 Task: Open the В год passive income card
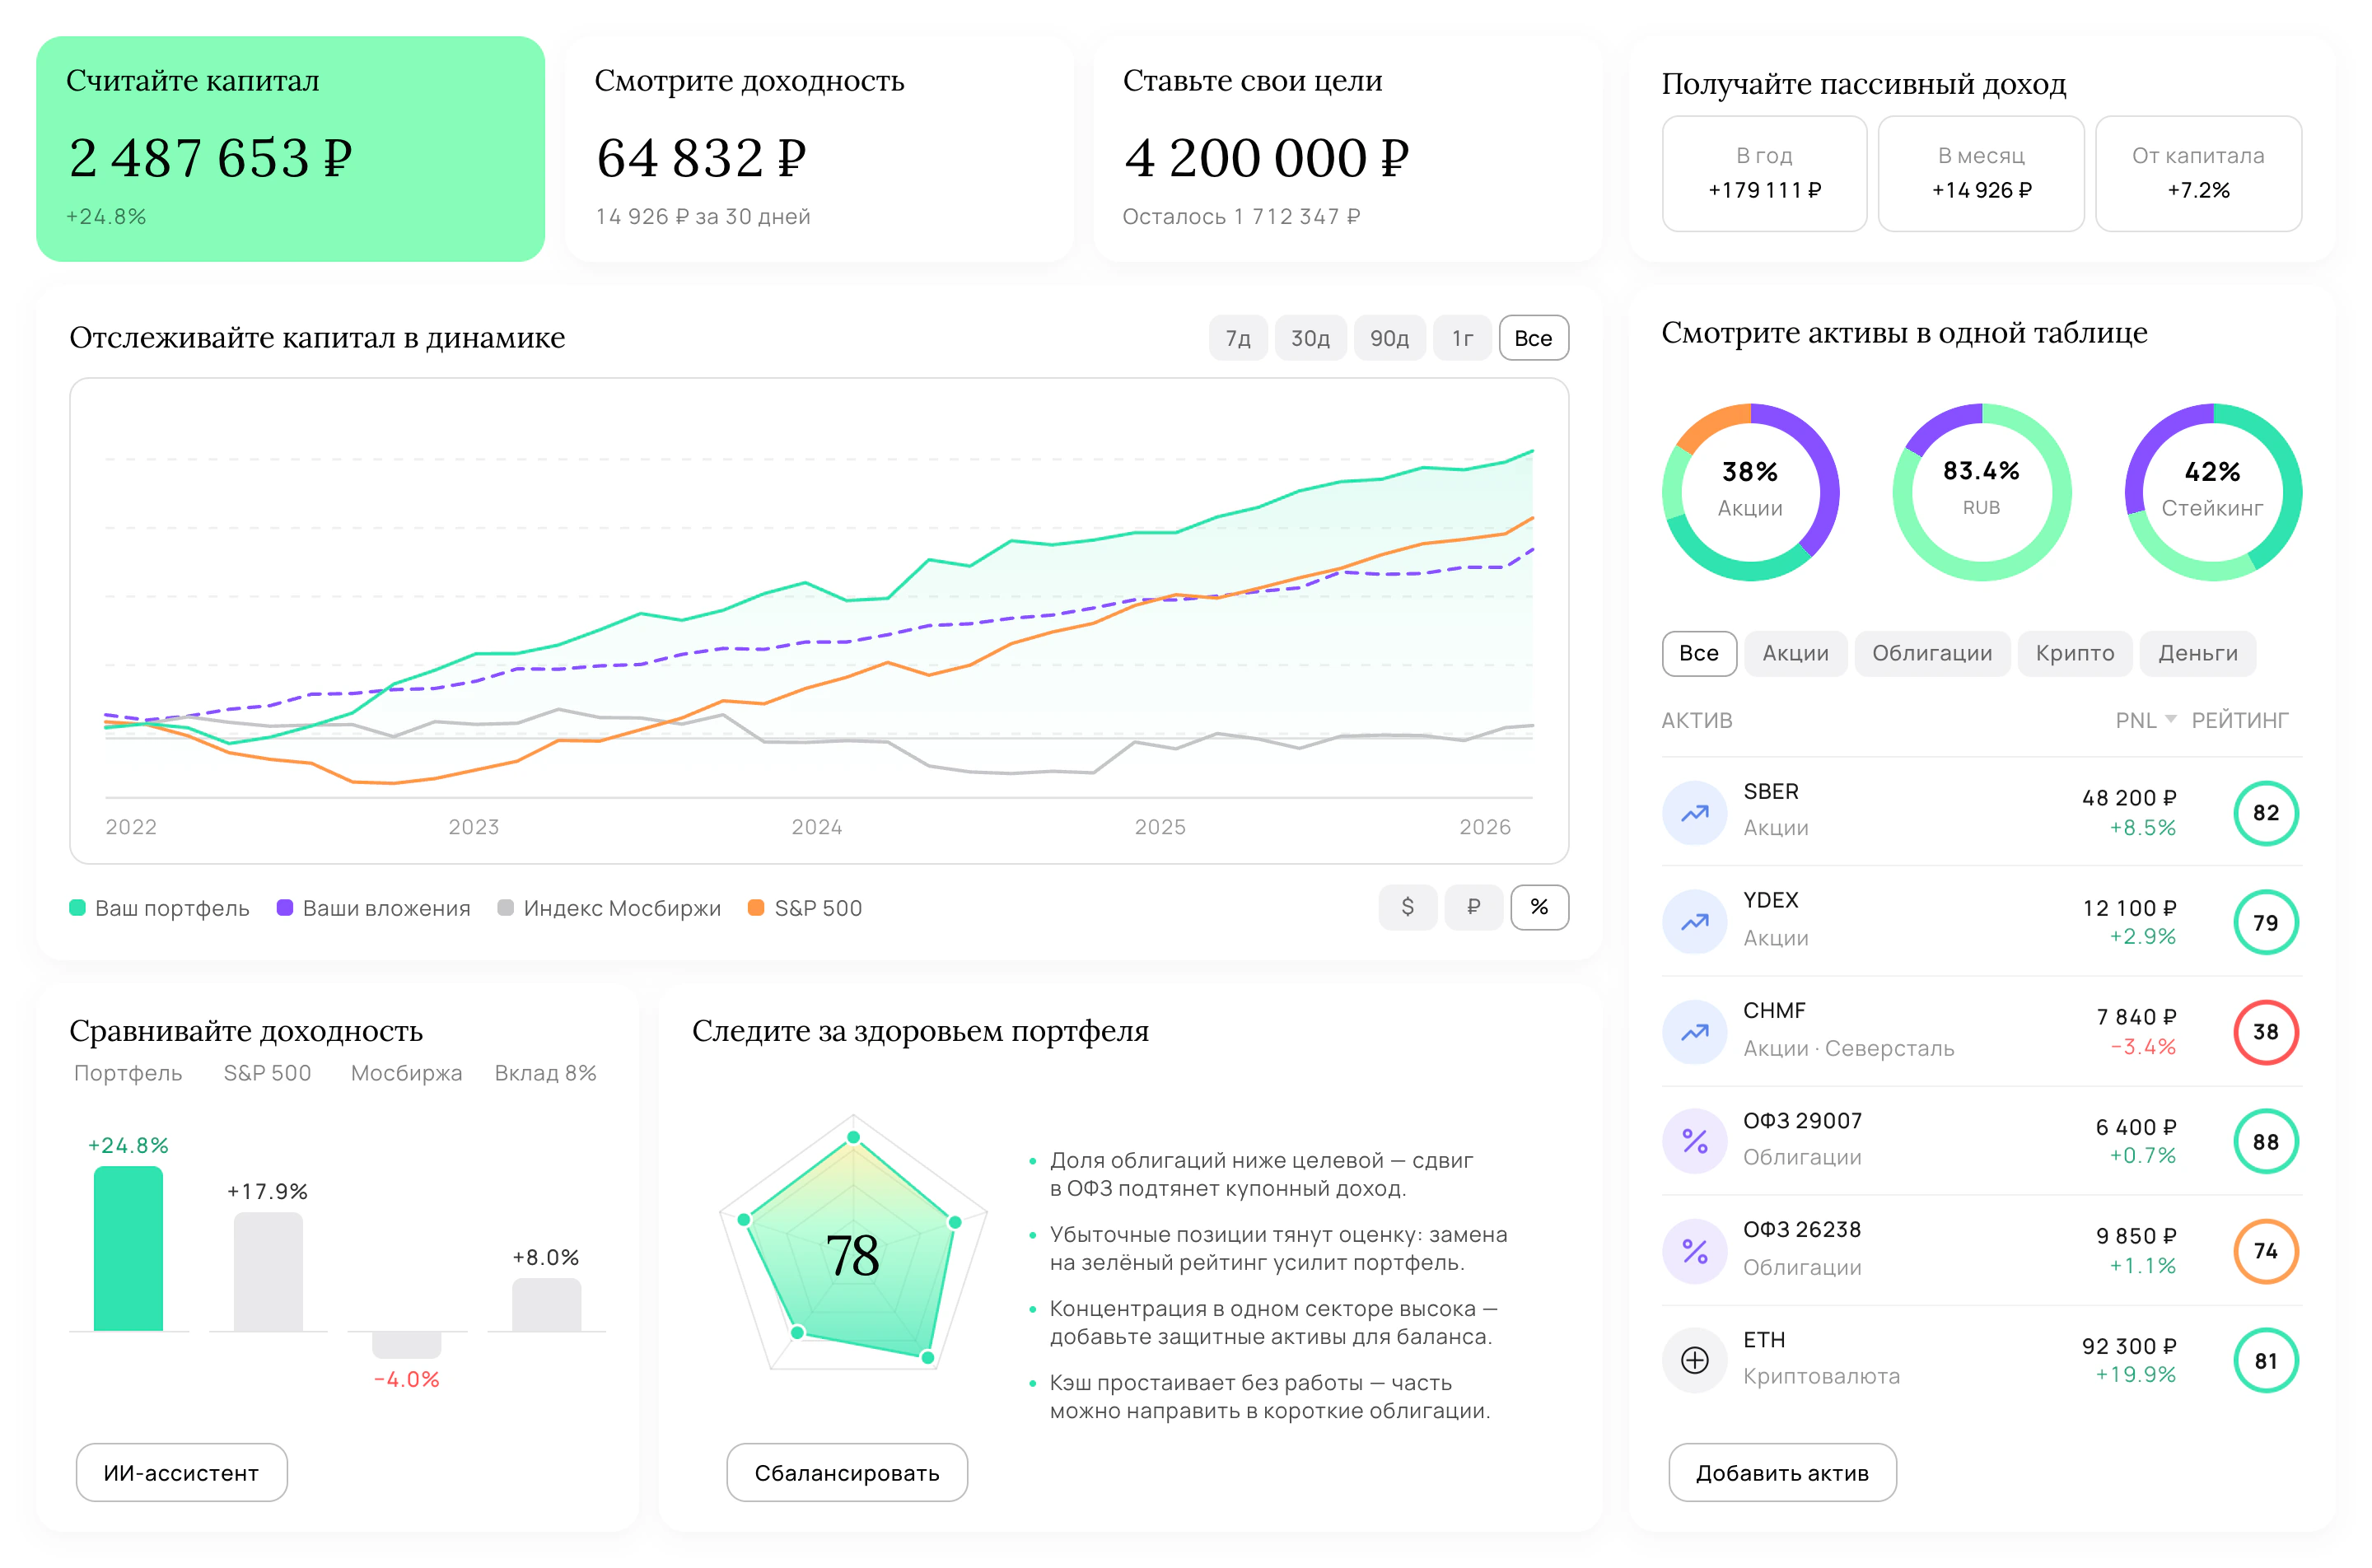1764,173
